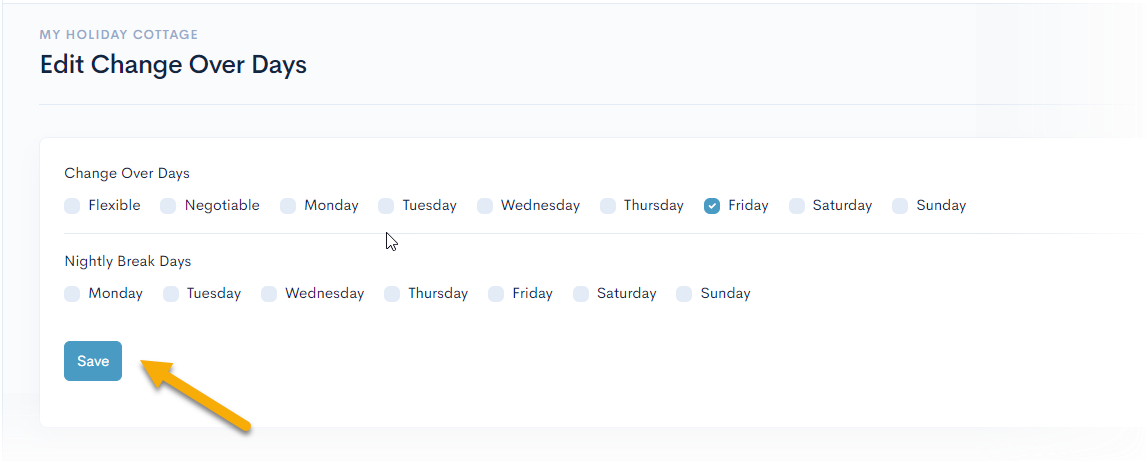Click the Nightly Break Days section label
This screenshot has width=1147, height=462.
coord(128,261)
